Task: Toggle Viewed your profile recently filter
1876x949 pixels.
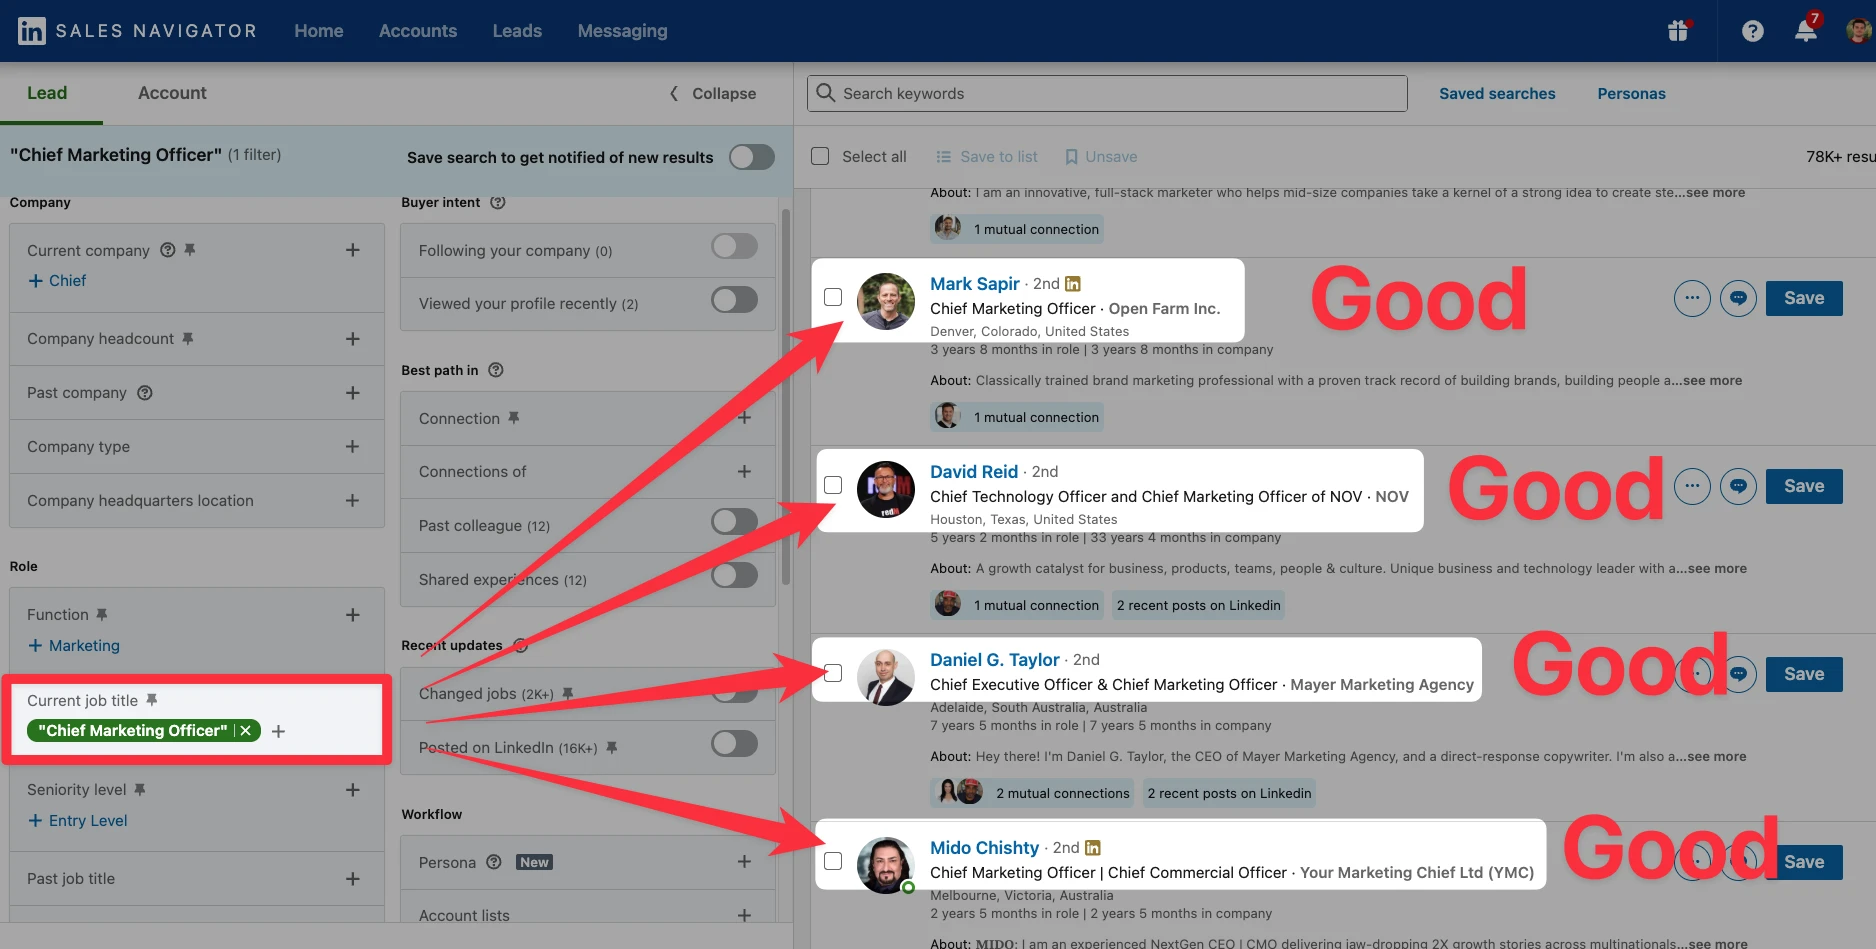Action: [735, 300]
